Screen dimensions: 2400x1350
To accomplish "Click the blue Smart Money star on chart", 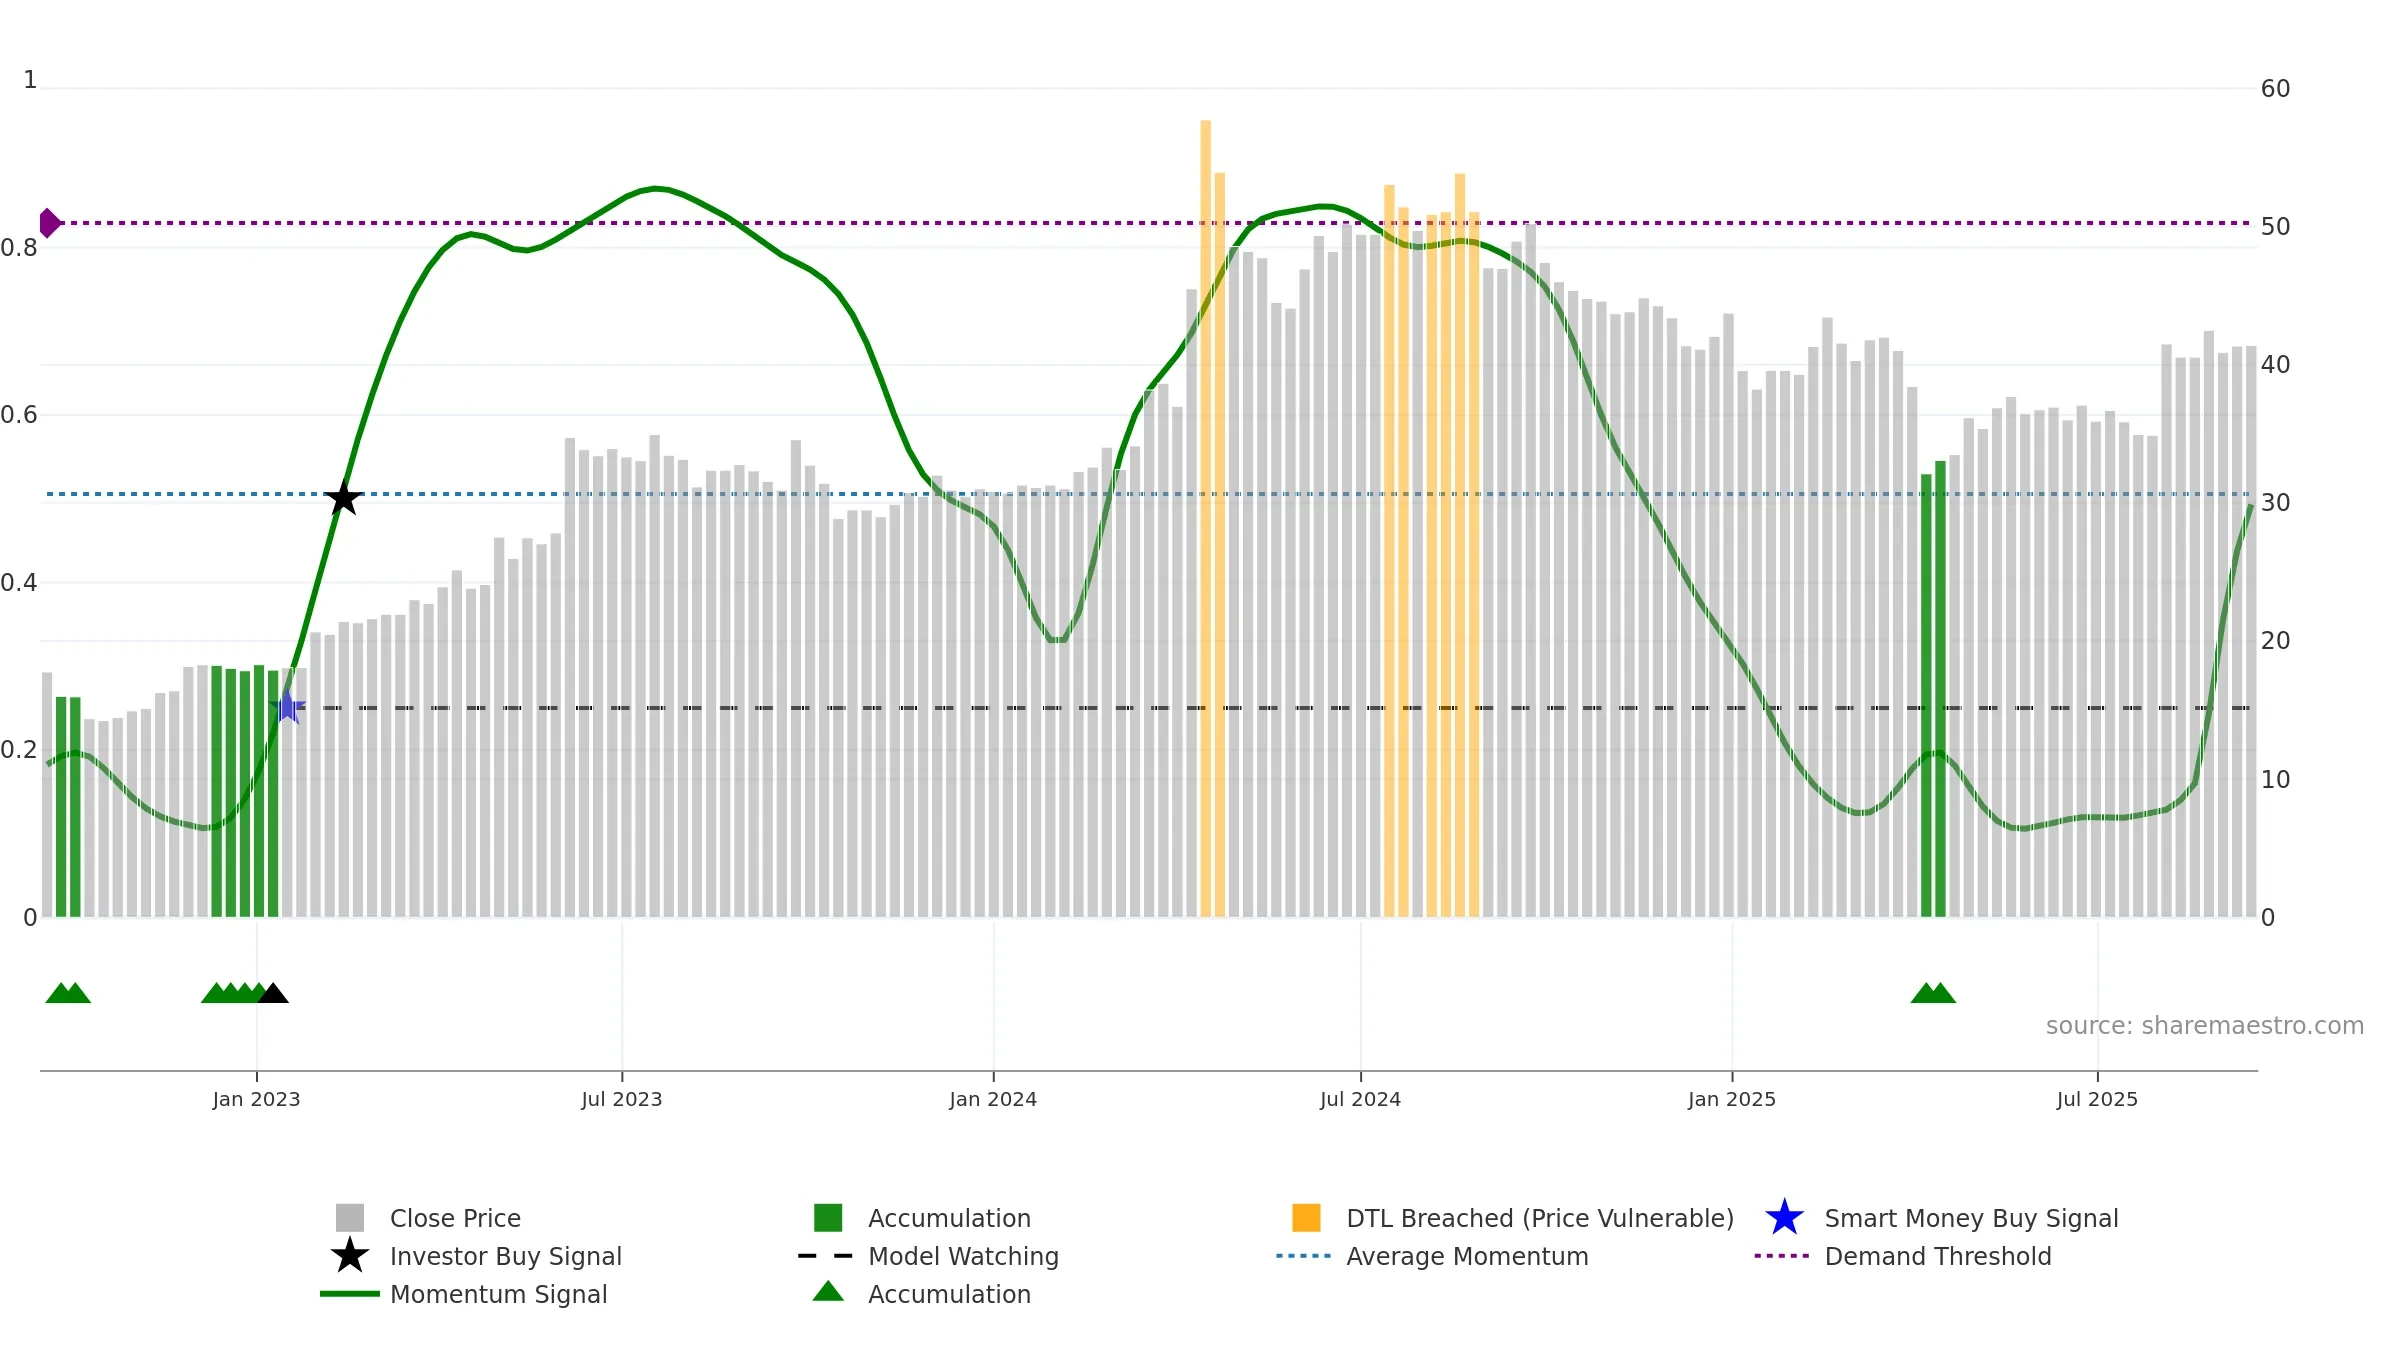I will [287, 707].
